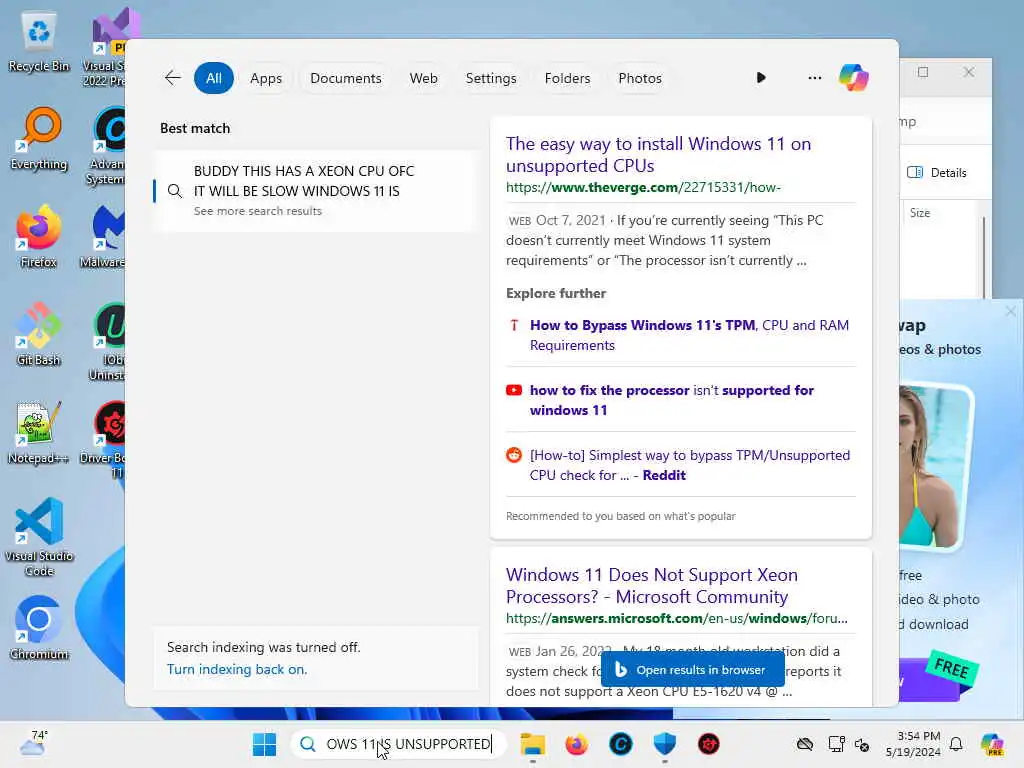Viewport: 1024px width, 768px height.
Task: Click the Size column header behind
Action: (920, 213)
